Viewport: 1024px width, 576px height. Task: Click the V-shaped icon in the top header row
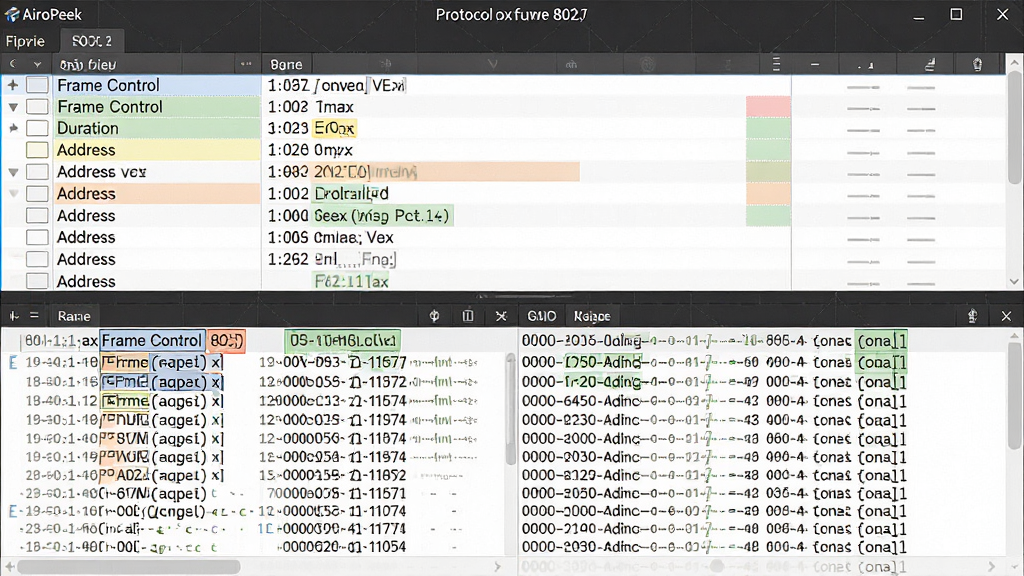(492, 64)
